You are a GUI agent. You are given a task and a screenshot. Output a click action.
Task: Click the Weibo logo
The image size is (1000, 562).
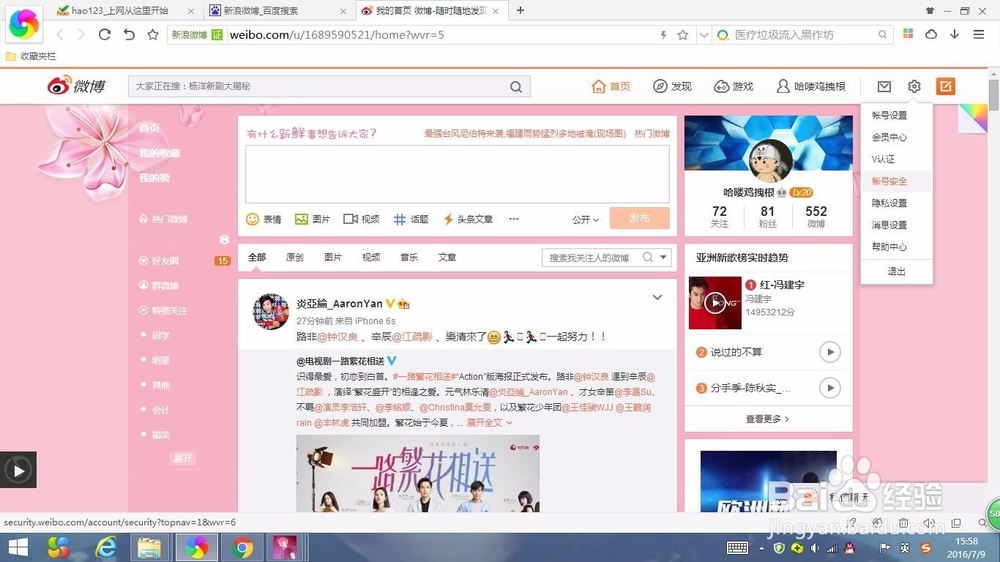pyautogui.click(x=76, y=85)
